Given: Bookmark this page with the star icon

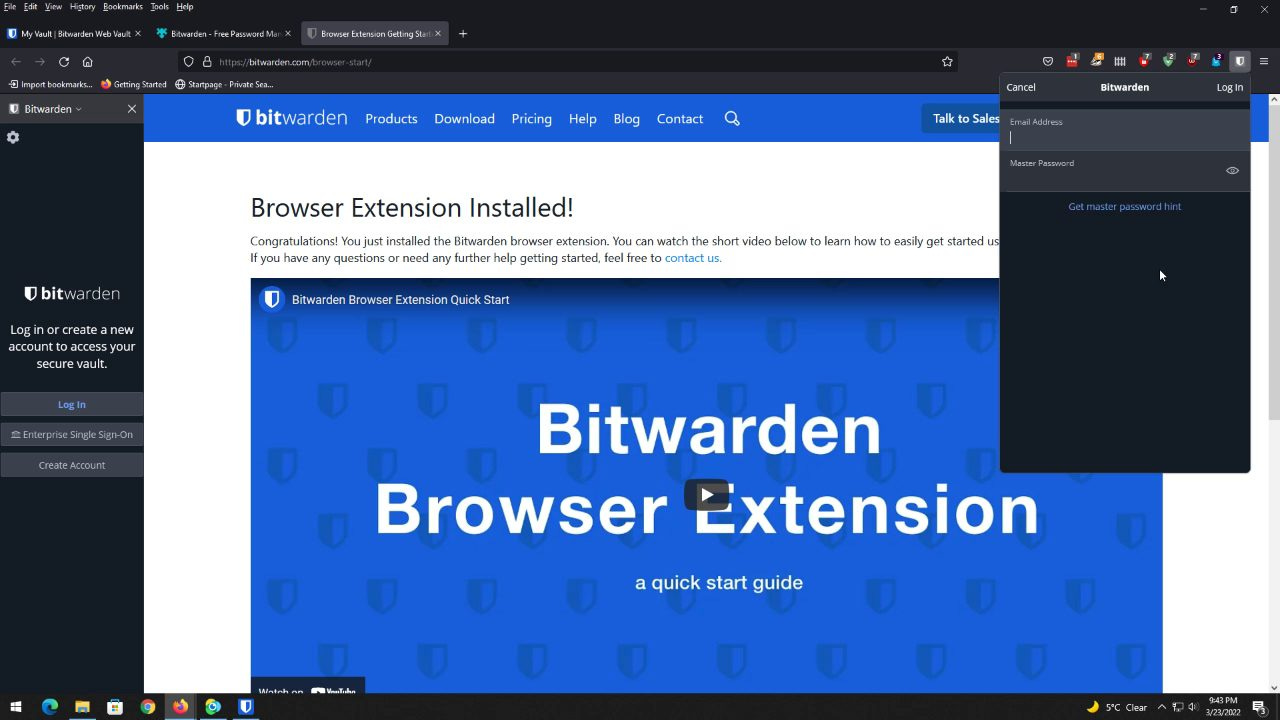Looking at the screenshot, I should (x=947, y=61).
